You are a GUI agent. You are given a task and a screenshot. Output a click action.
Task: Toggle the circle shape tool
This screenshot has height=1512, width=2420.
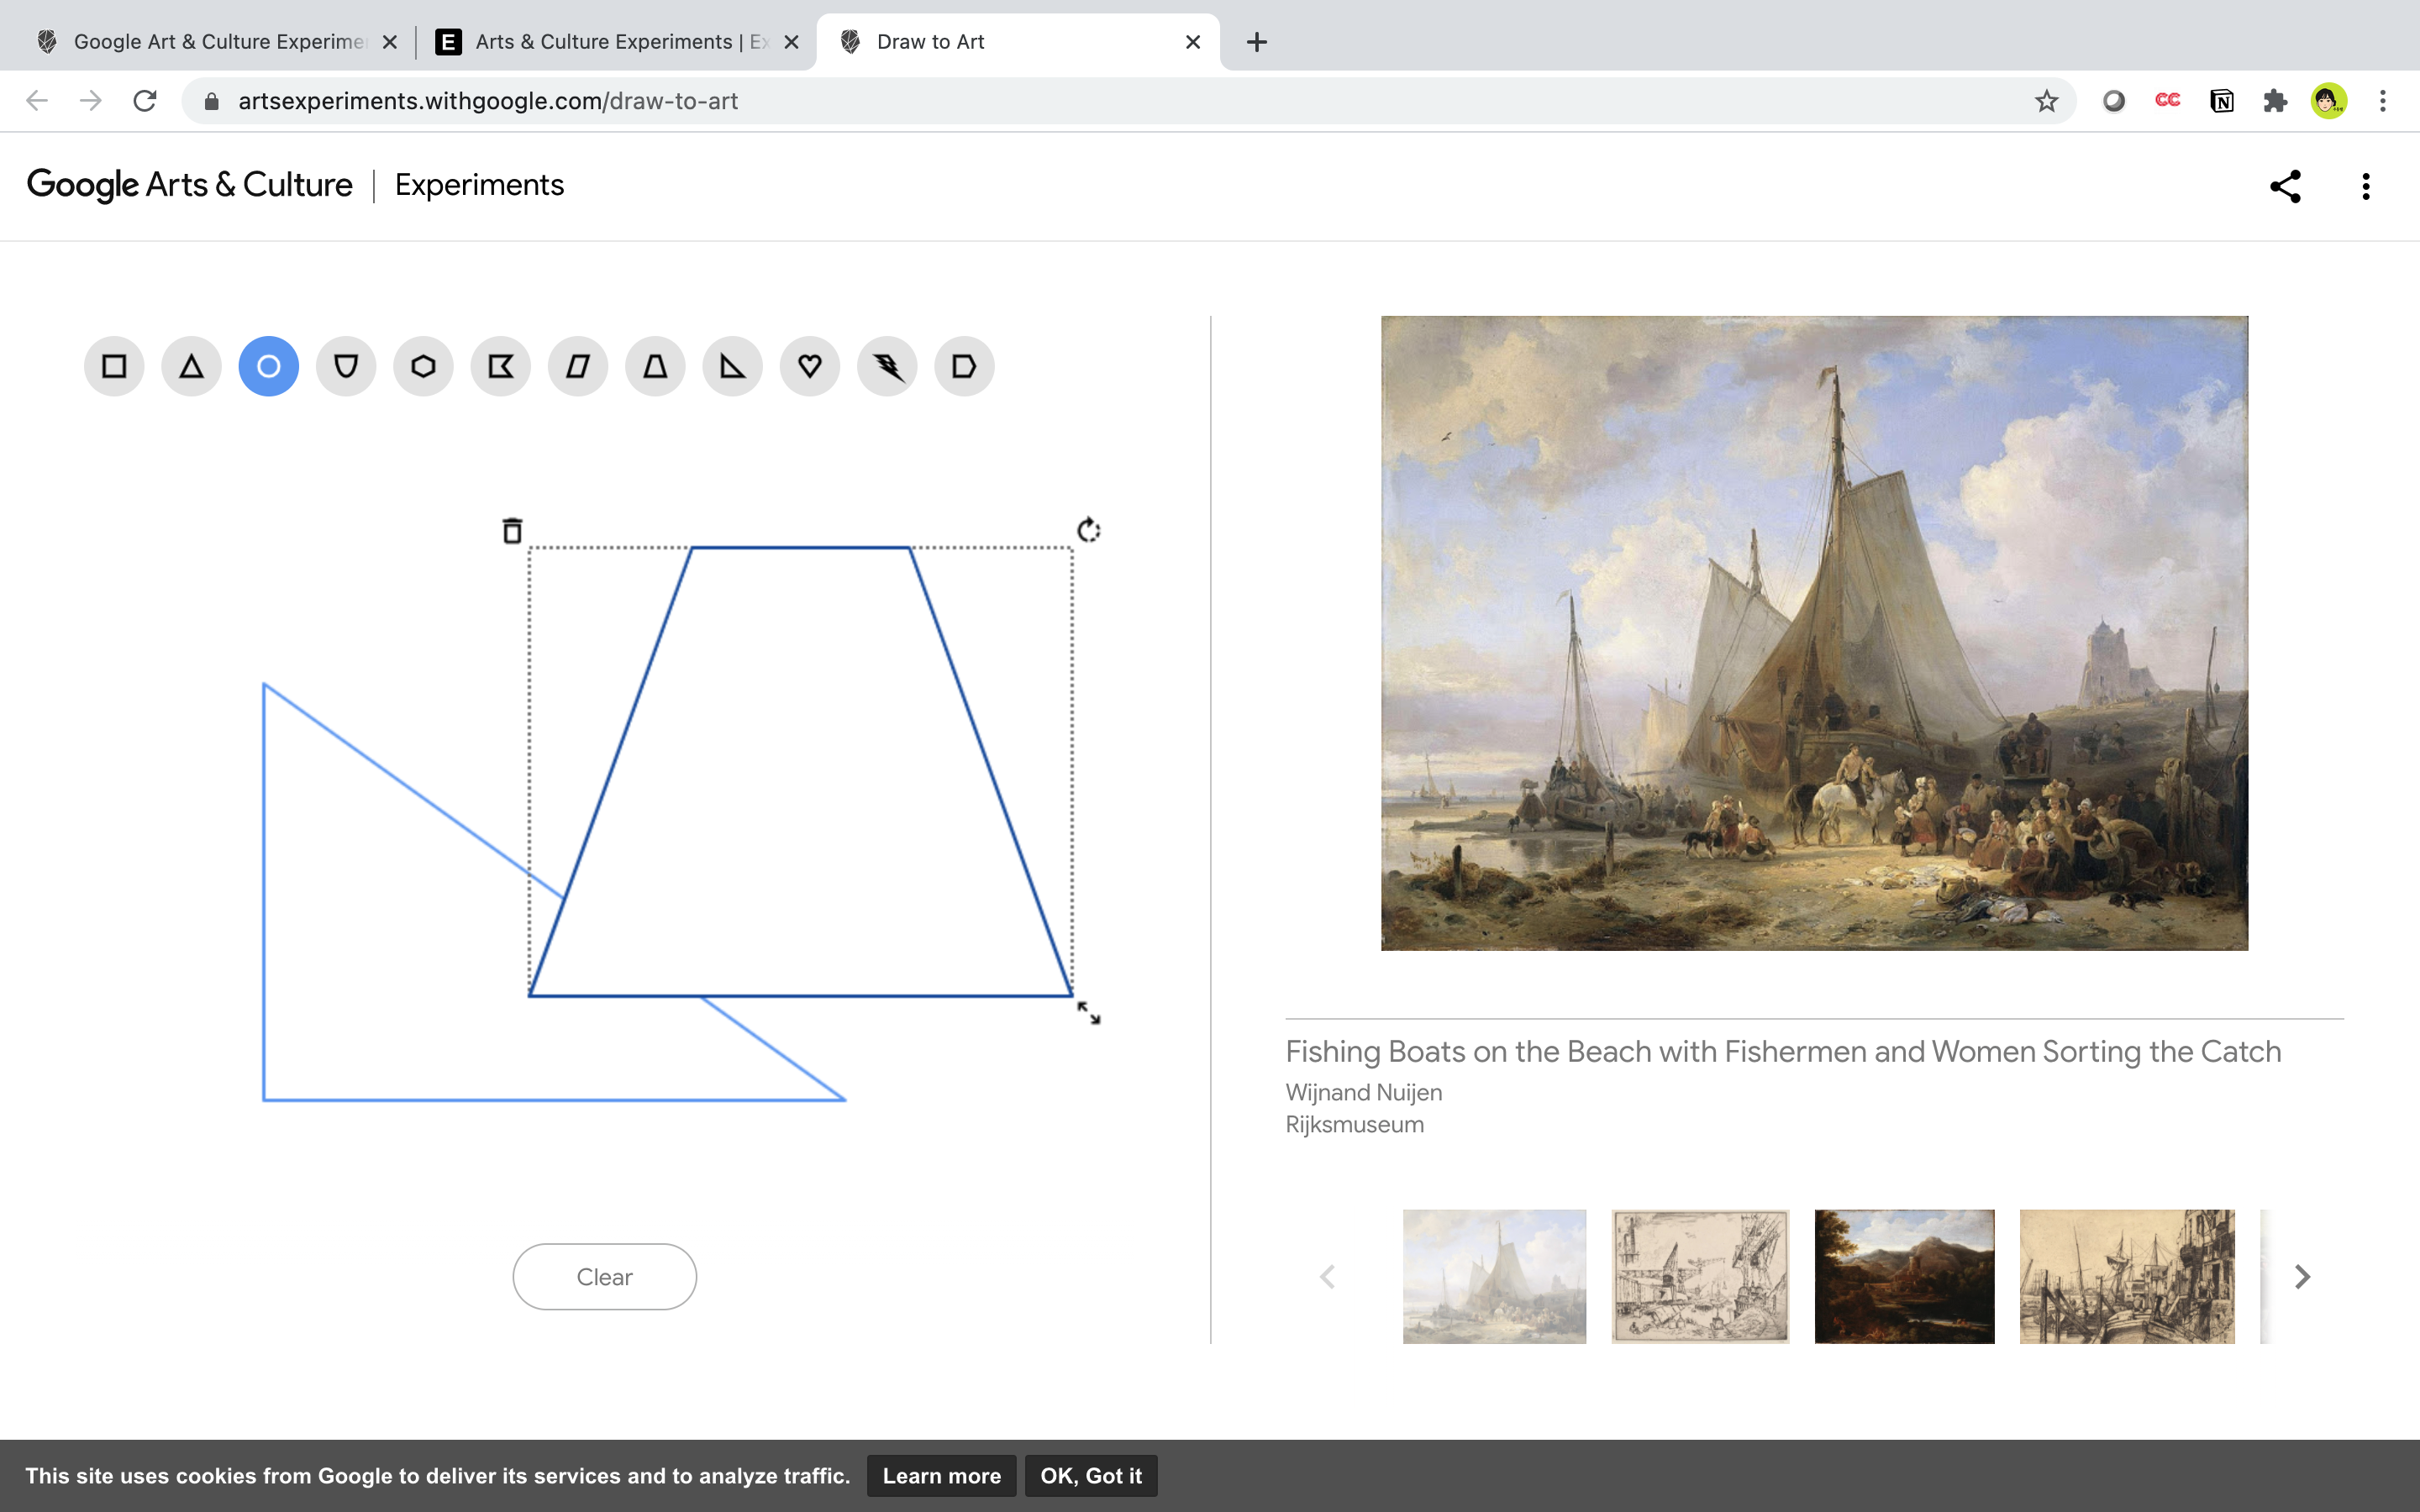pyautogui.click(x=269, y=367)
